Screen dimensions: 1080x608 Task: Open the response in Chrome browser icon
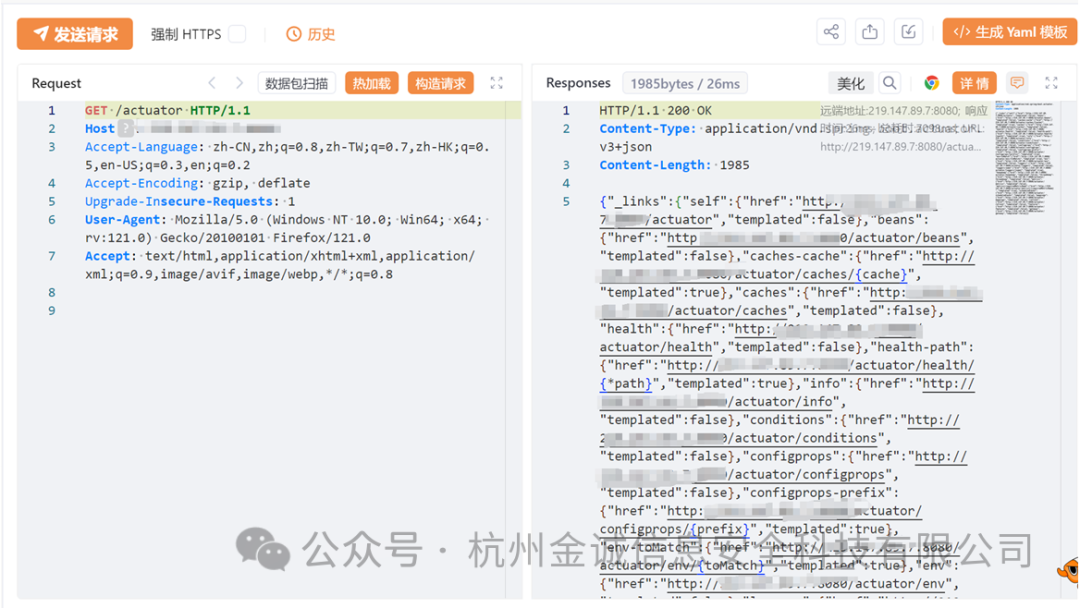tap(931, 83)
